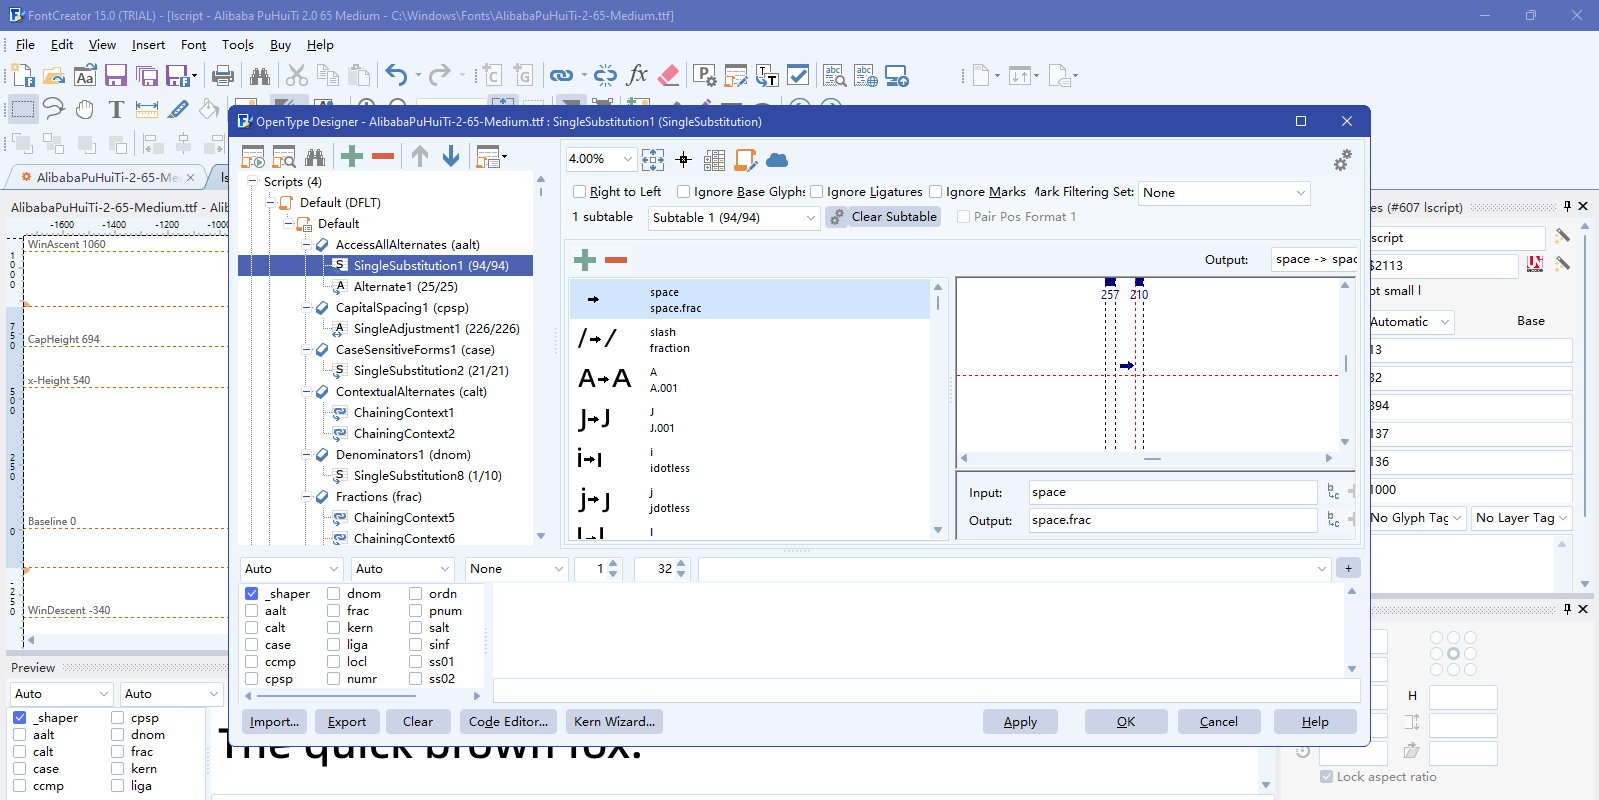Click the Print icon in main toolbar
The image size is (1599, 800).
pyautogui.click(x=223, y=76)
